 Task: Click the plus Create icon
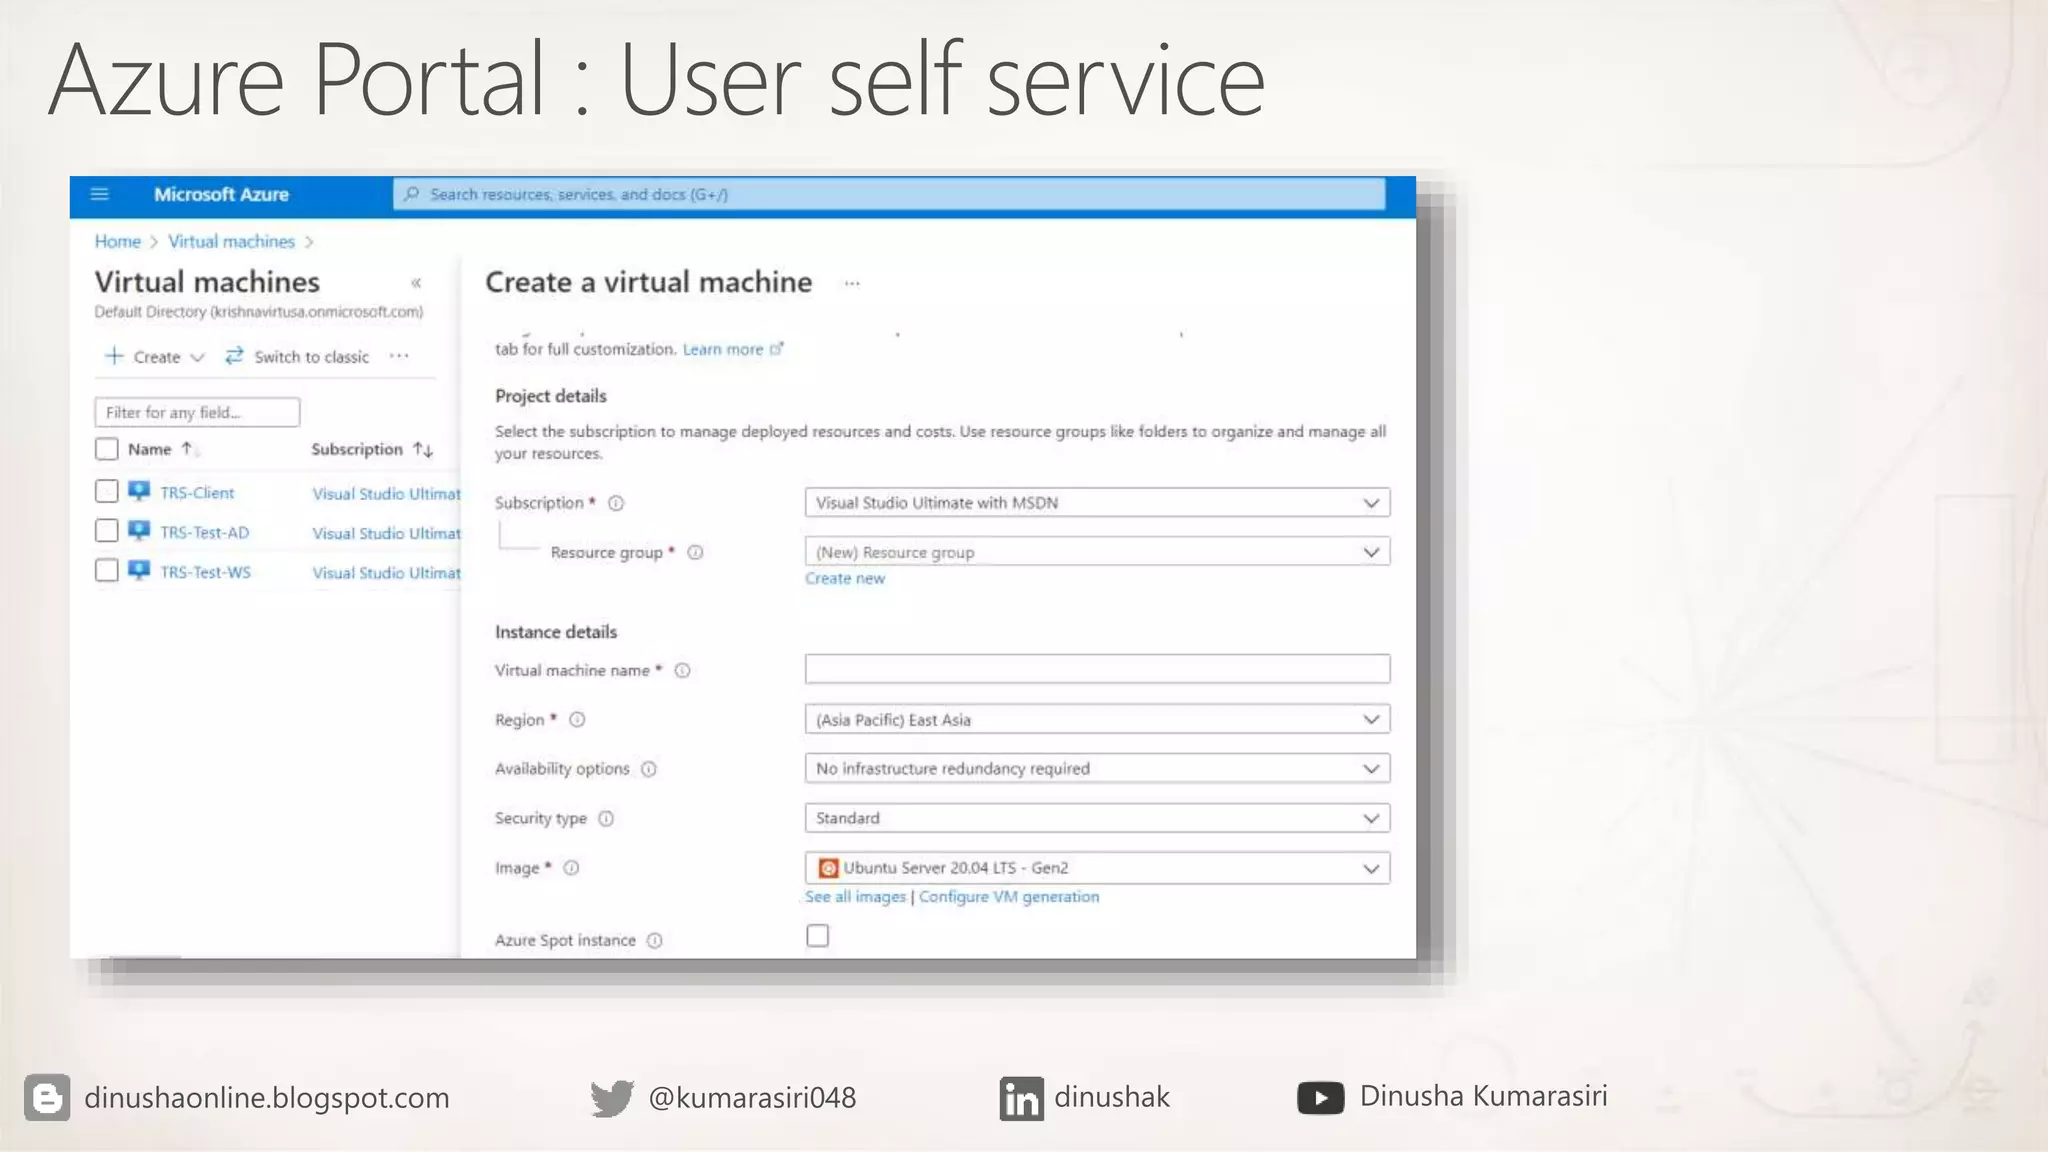(115, 356)
